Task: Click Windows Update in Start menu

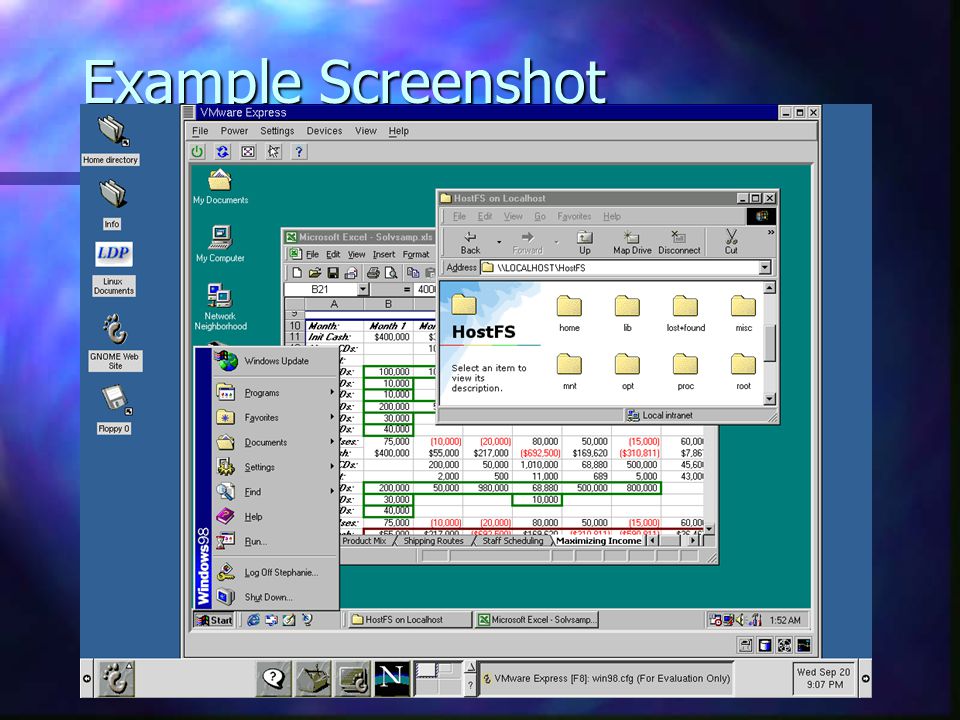Action: [x=276, y=361]
